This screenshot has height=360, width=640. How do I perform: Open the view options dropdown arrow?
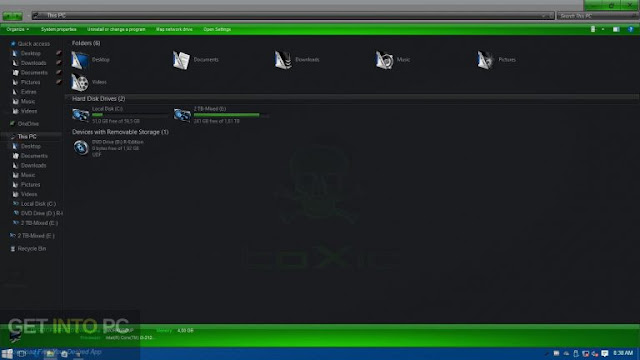click(x=603, y=29)
